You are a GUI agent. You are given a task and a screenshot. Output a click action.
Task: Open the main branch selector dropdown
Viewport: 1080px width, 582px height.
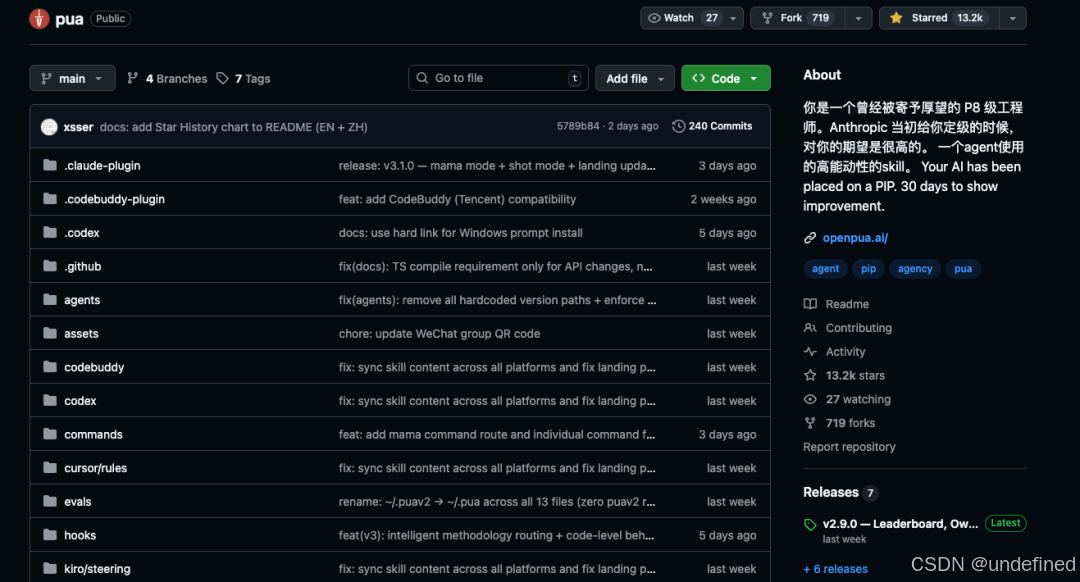coord(72,78)
